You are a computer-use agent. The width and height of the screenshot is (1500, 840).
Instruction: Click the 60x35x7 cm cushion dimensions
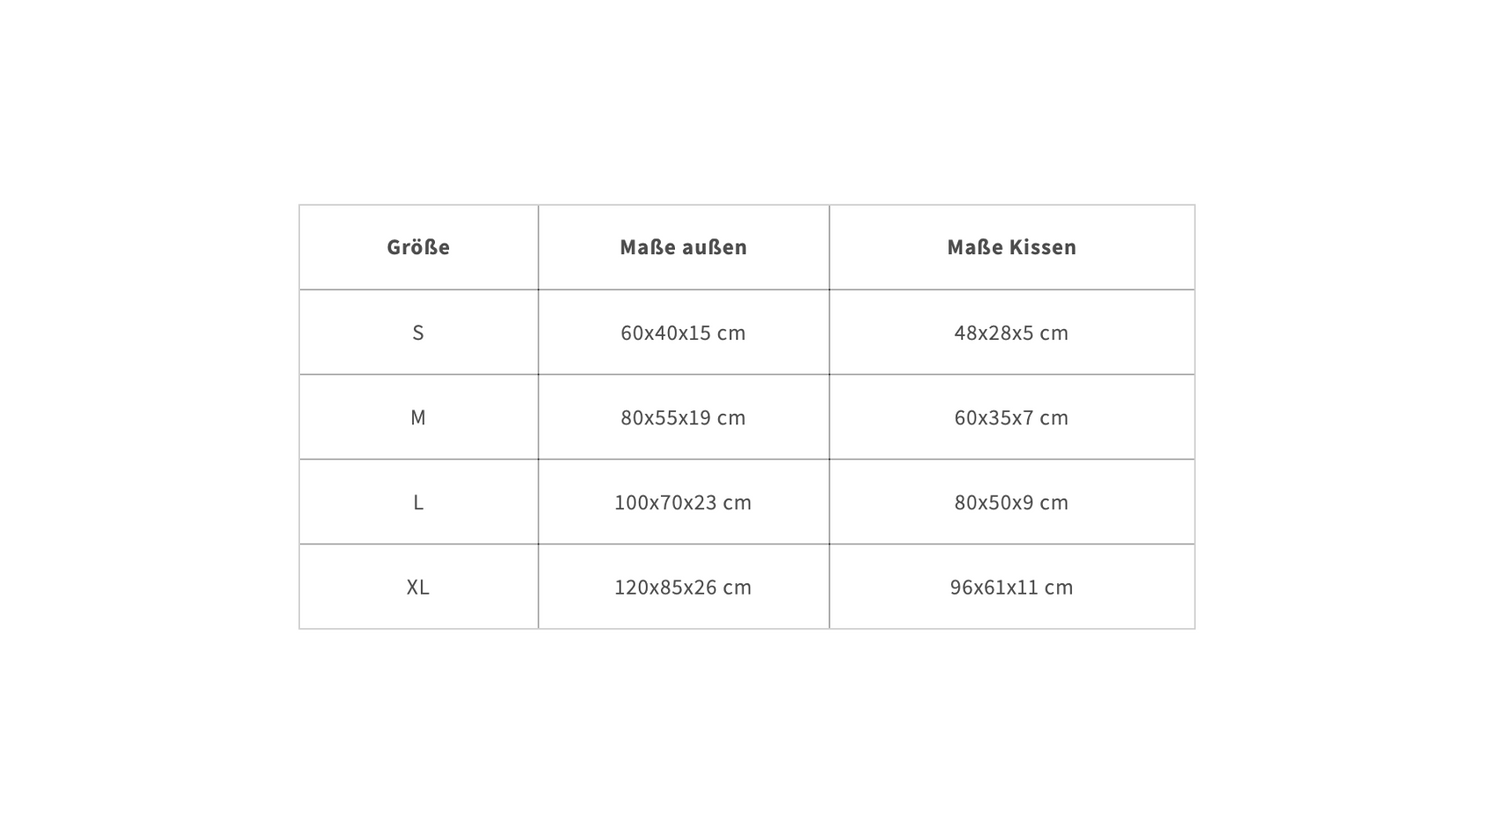click(x=1011, y=418)
